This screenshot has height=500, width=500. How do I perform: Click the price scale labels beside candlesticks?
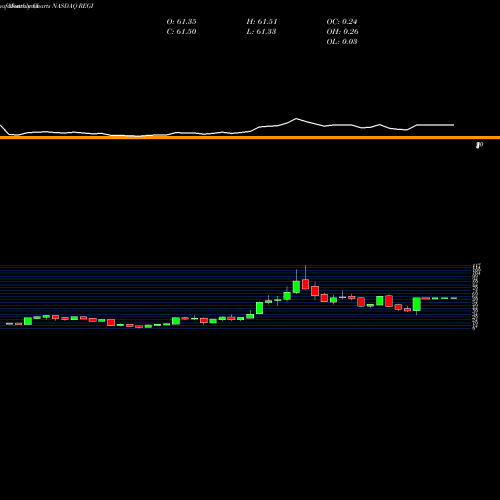coord(476,296)
